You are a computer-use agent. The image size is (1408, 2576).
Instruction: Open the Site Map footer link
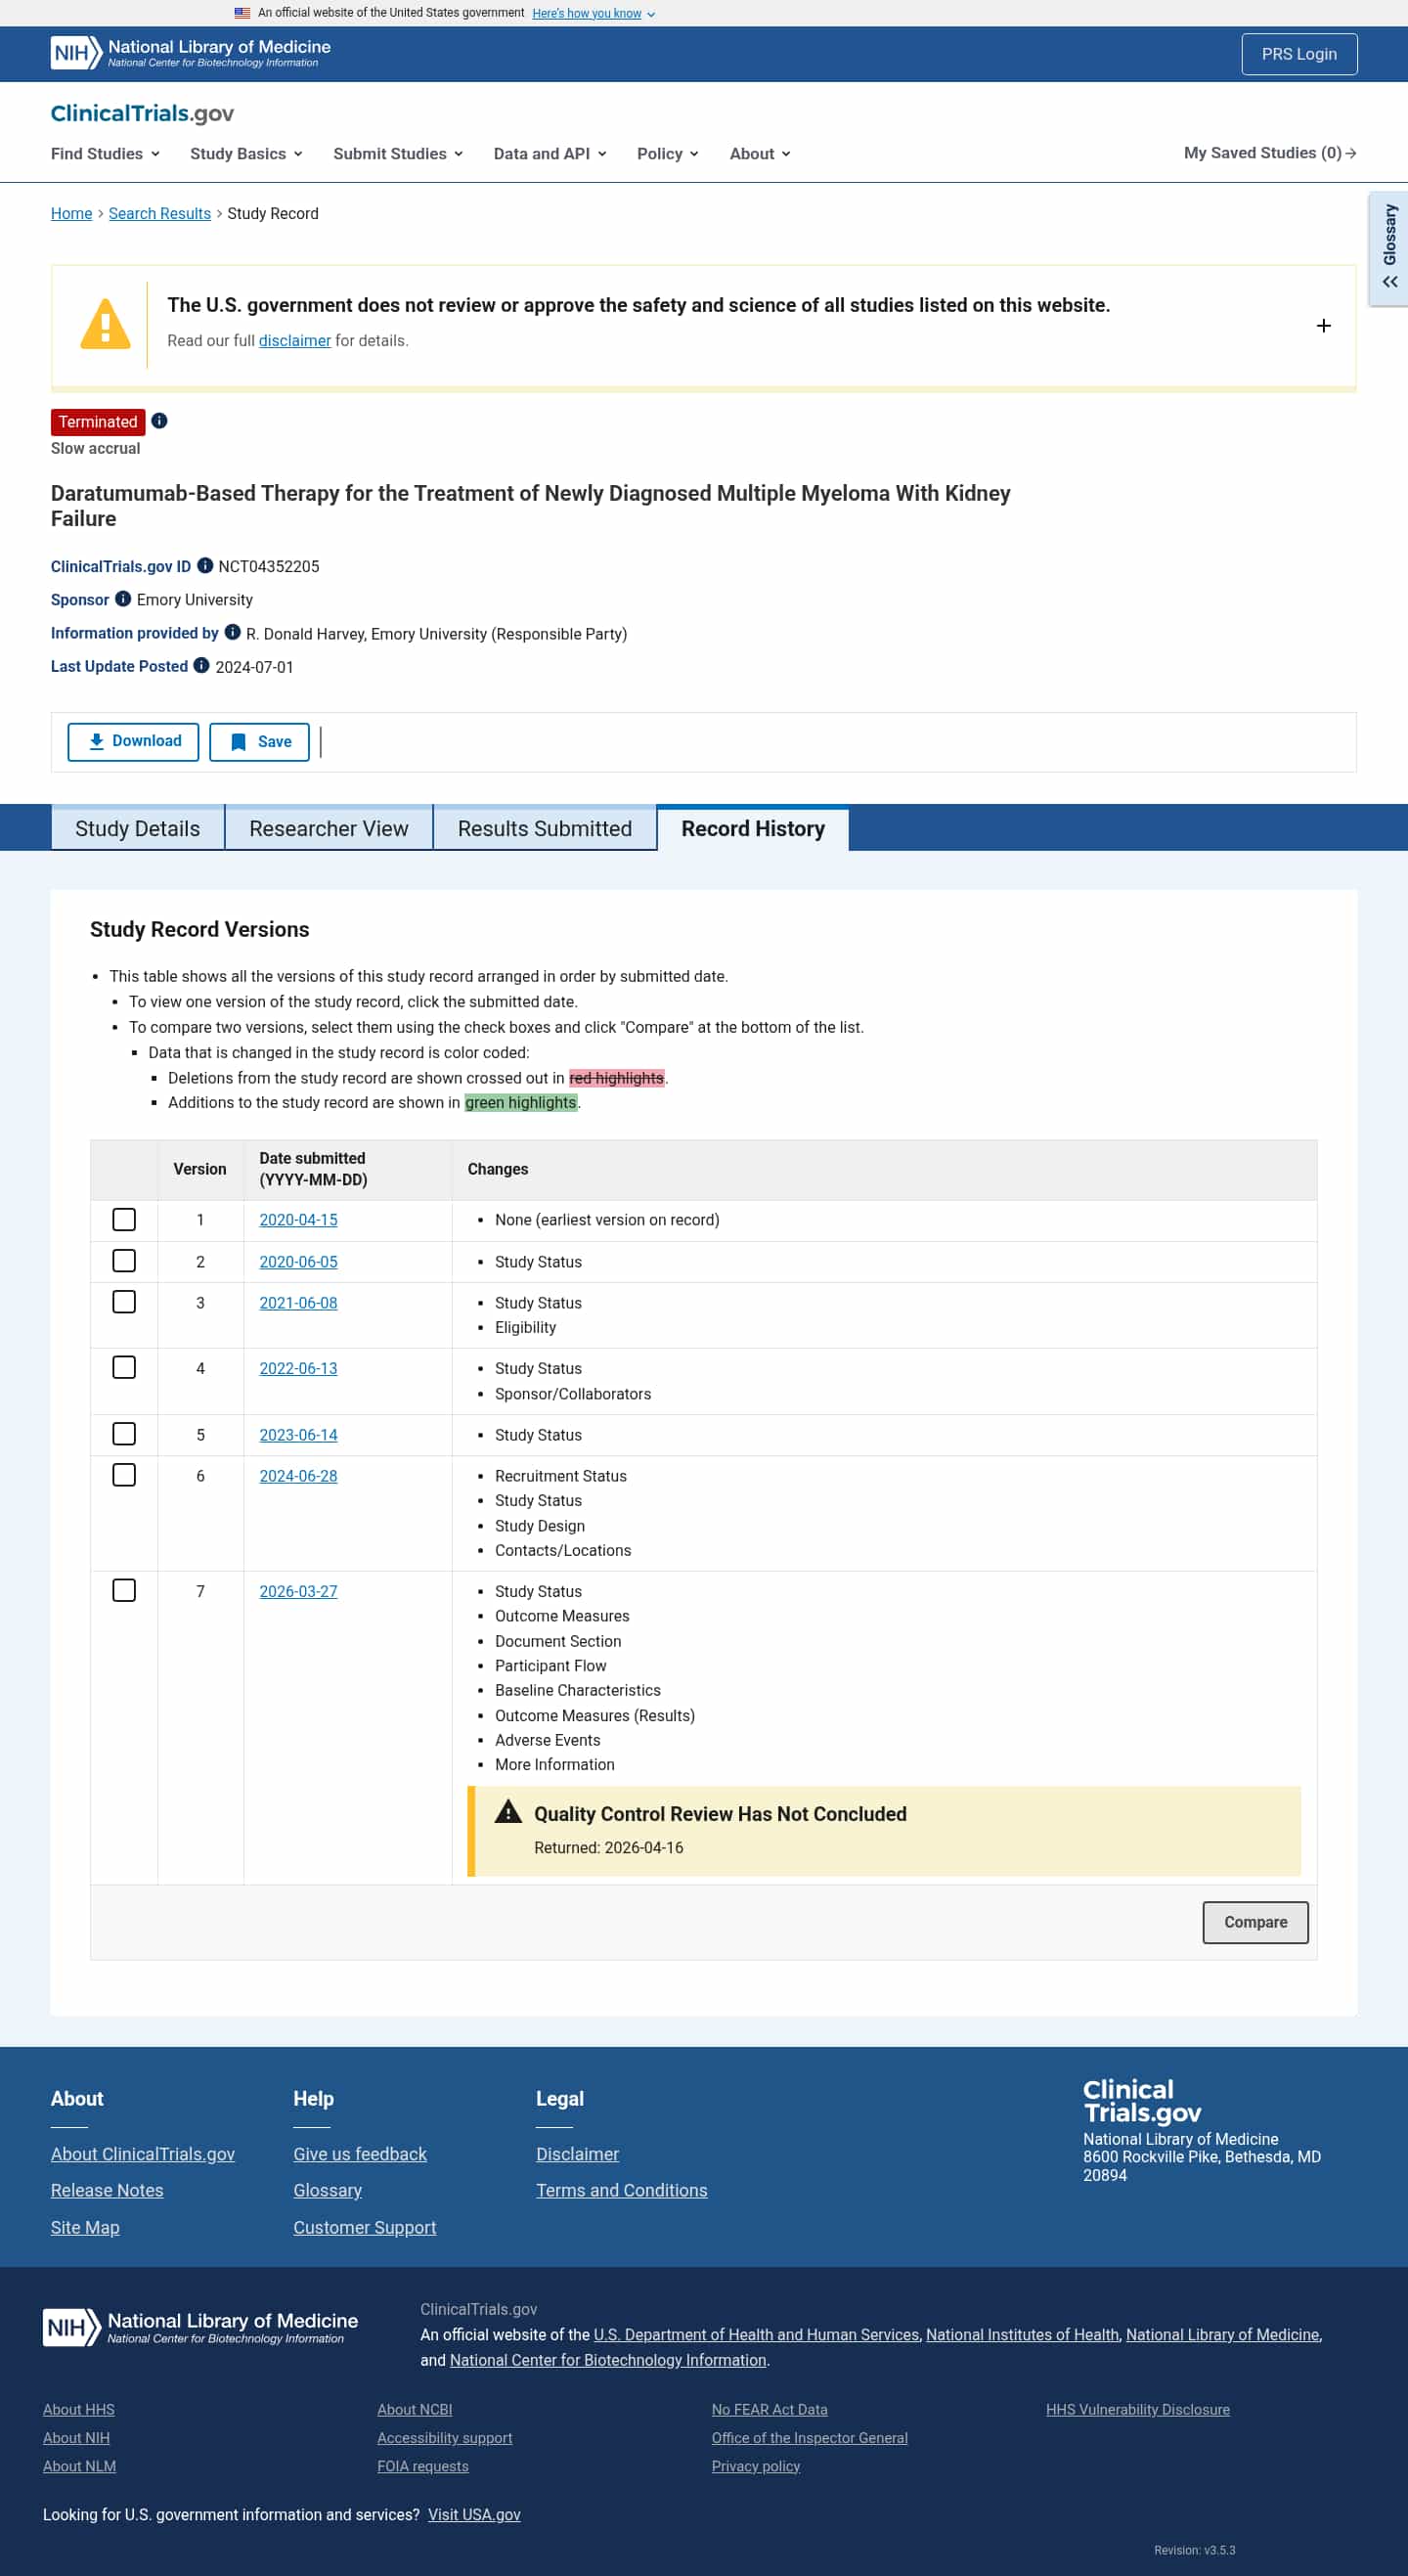pyautogui.click(x=85, y=2227)
